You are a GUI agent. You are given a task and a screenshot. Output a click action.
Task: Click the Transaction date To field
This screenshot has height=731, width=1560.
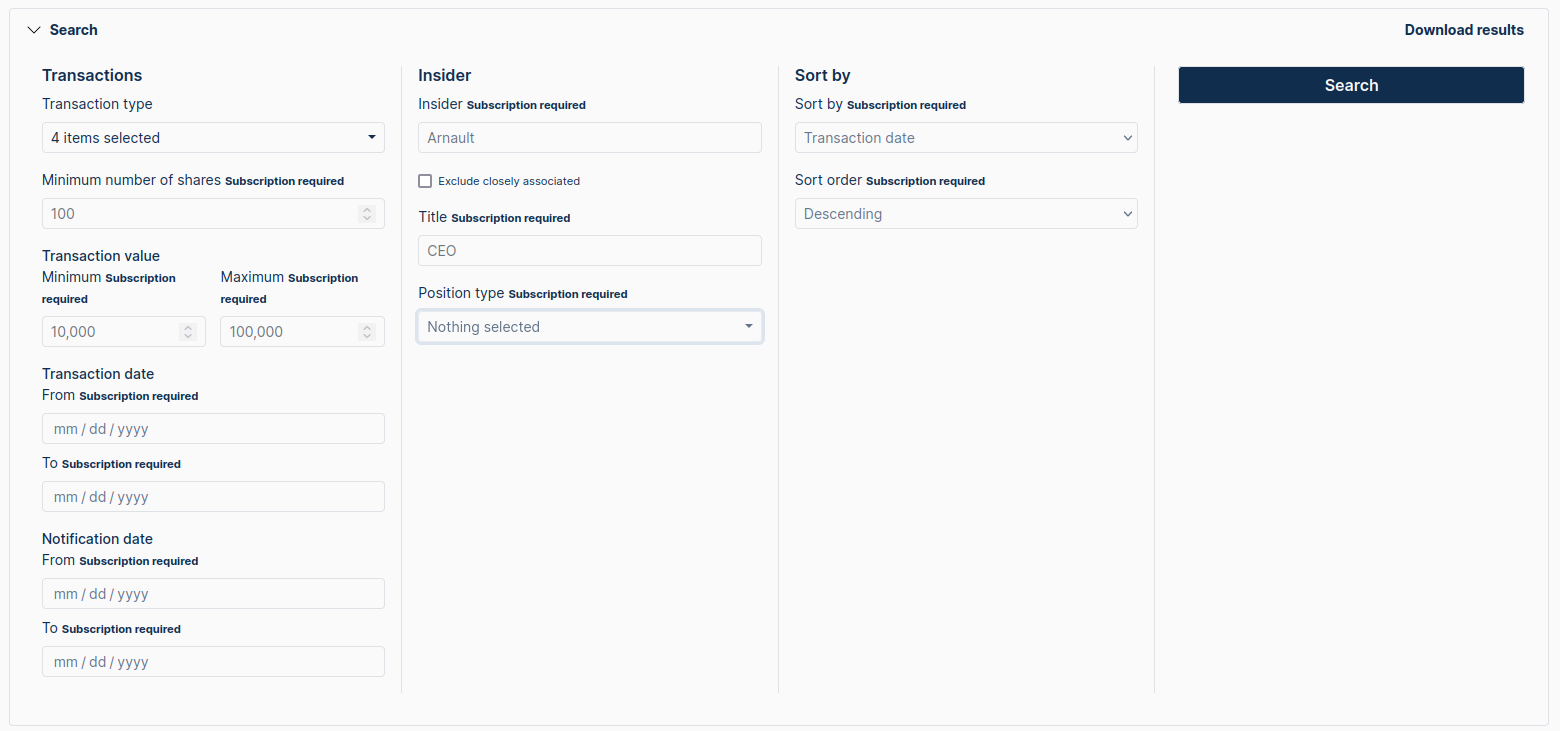[x=213, y=497]
